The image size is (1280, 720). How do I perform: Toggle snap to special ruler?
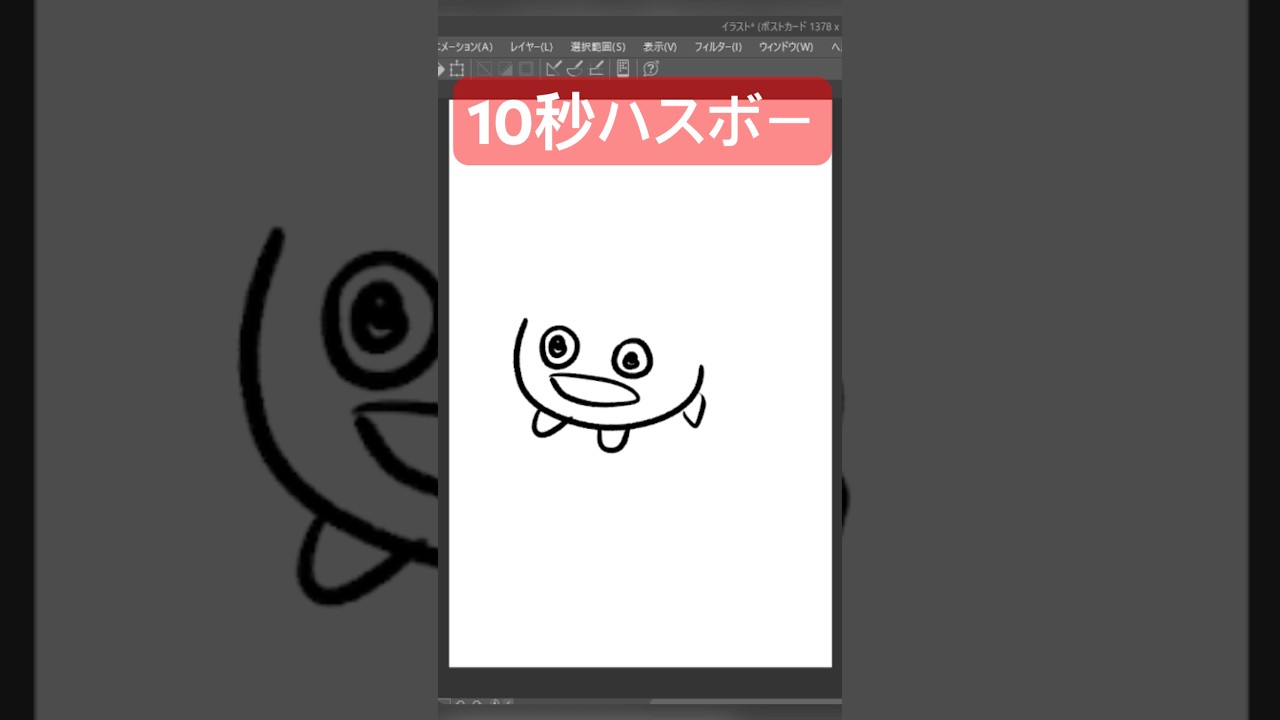[x=575, y=68]
